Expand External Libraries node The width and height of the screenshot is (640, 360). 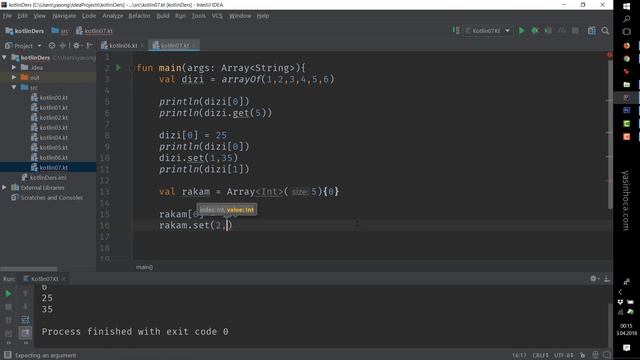[4, 187]
